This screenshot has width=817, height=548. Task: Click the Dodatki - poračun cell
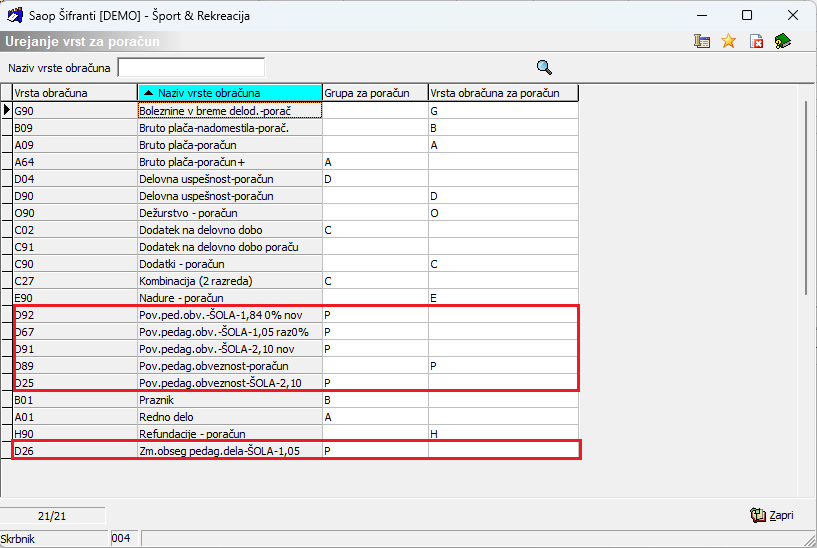230,264
